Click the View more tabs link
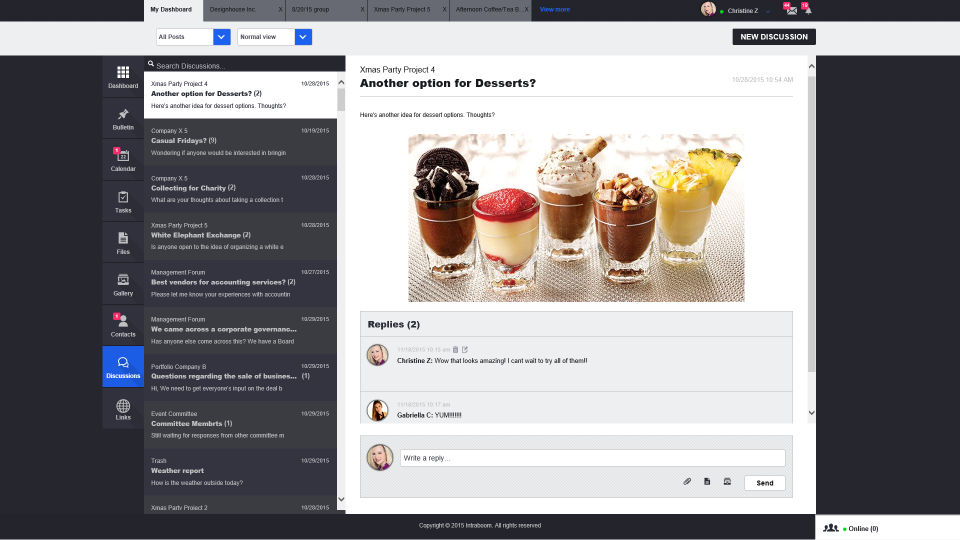 click(555, 10)
